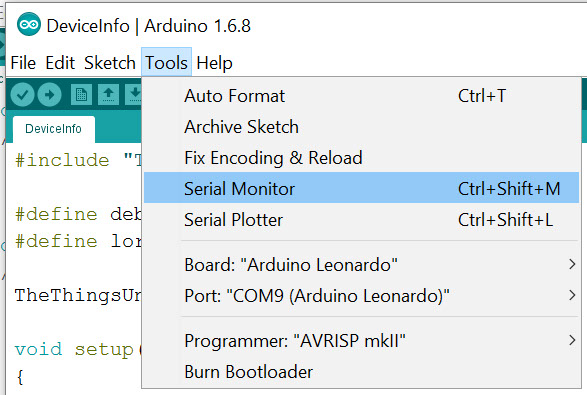Select Auto Format from Tools menu
This screenshot has height=395, width=587.
click(361, 96)
